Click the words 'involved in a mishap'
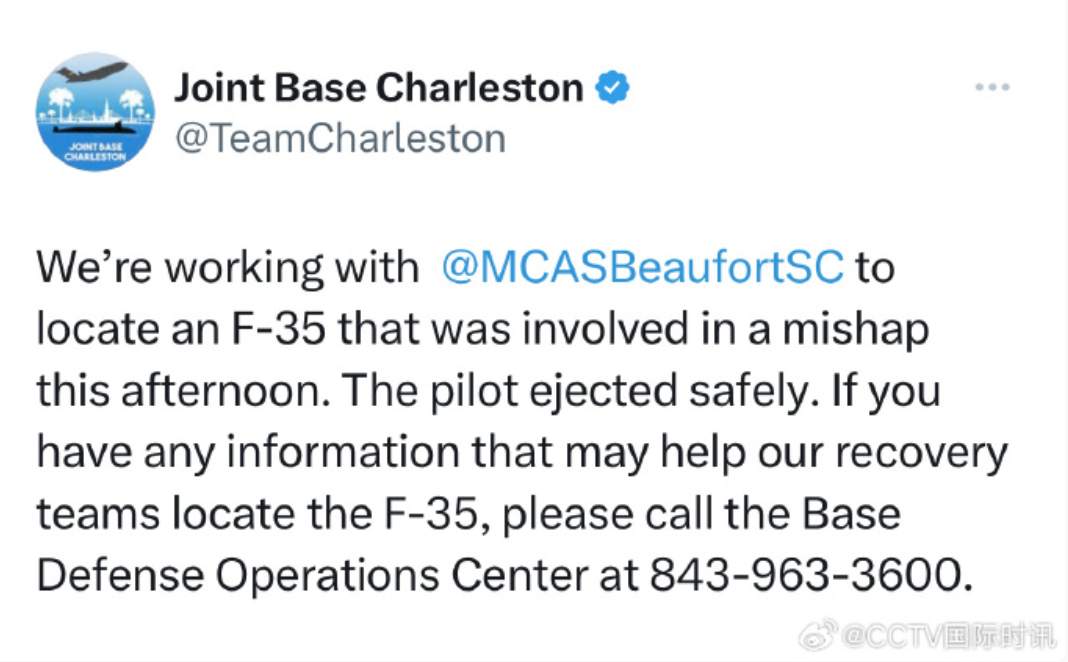This screenshot has height=662, width=1068. click(x=725, y=330)
